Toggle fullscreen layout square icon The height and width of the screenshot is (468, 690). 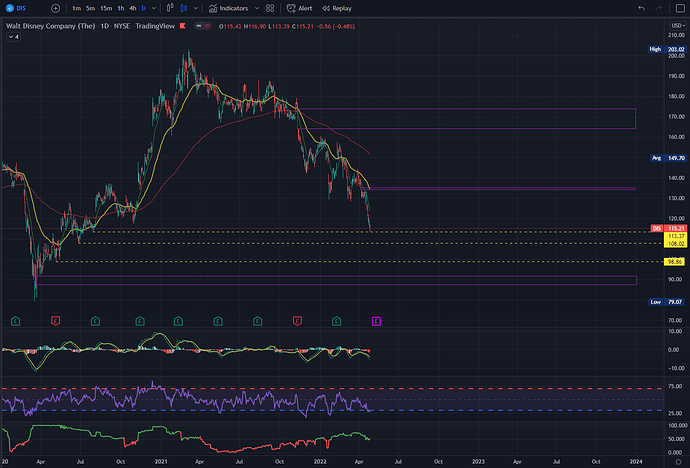[680, 8]
